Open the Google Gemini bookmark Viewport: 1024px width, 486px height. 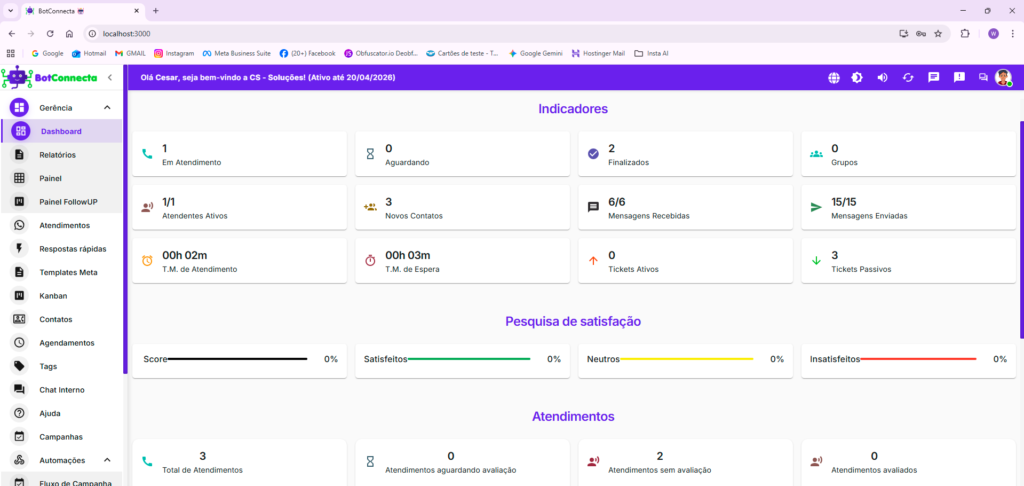pos(536,54)
